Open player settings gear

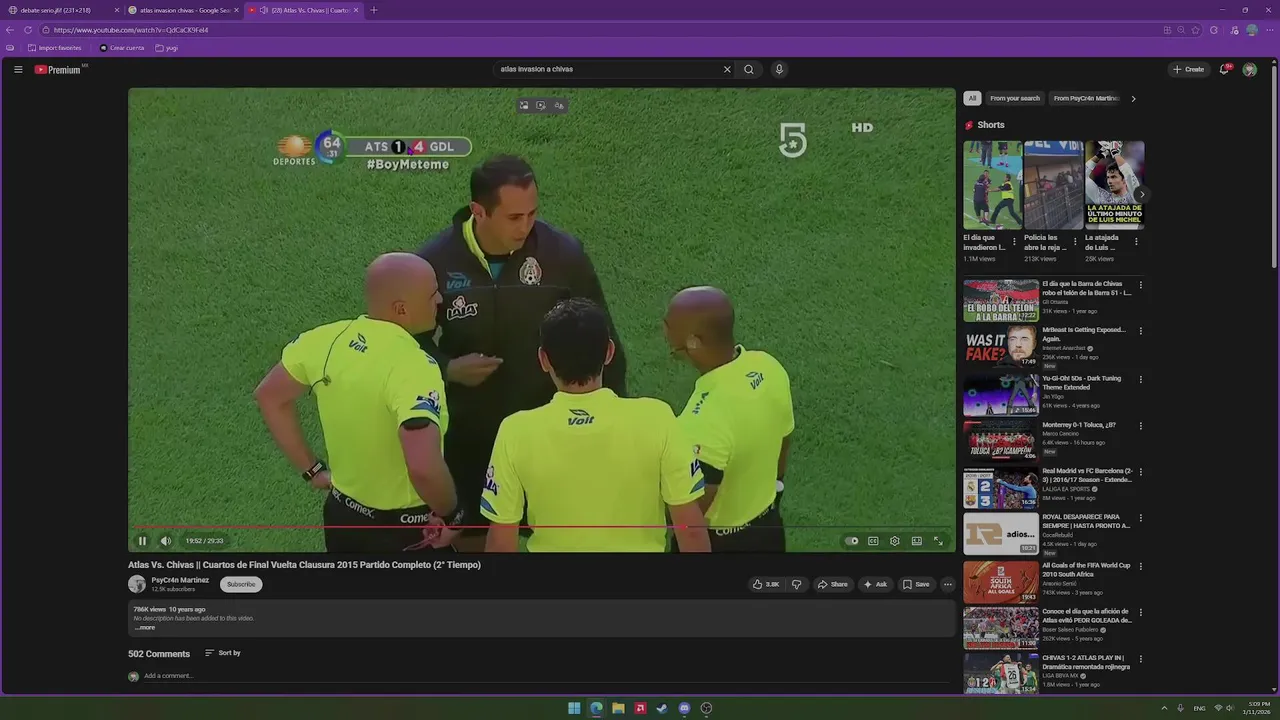(895, 541)
